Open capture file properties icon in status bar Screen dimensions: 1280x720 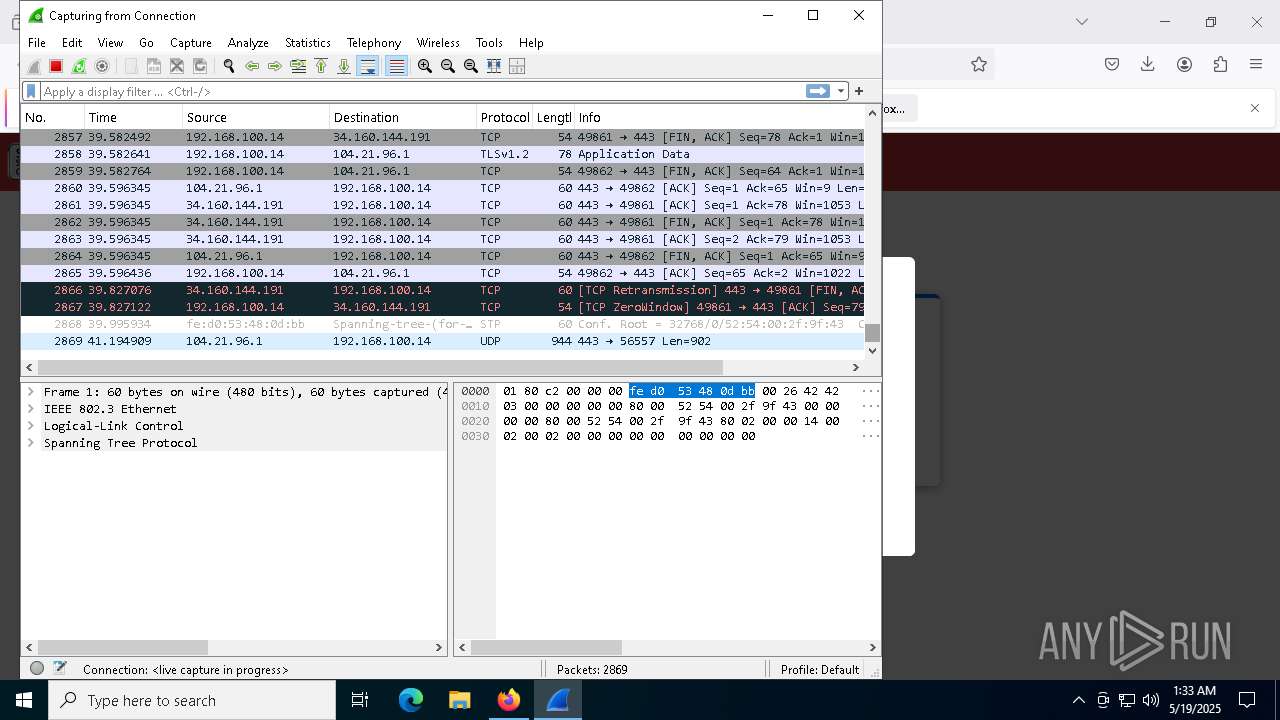(x=60, y=669)
